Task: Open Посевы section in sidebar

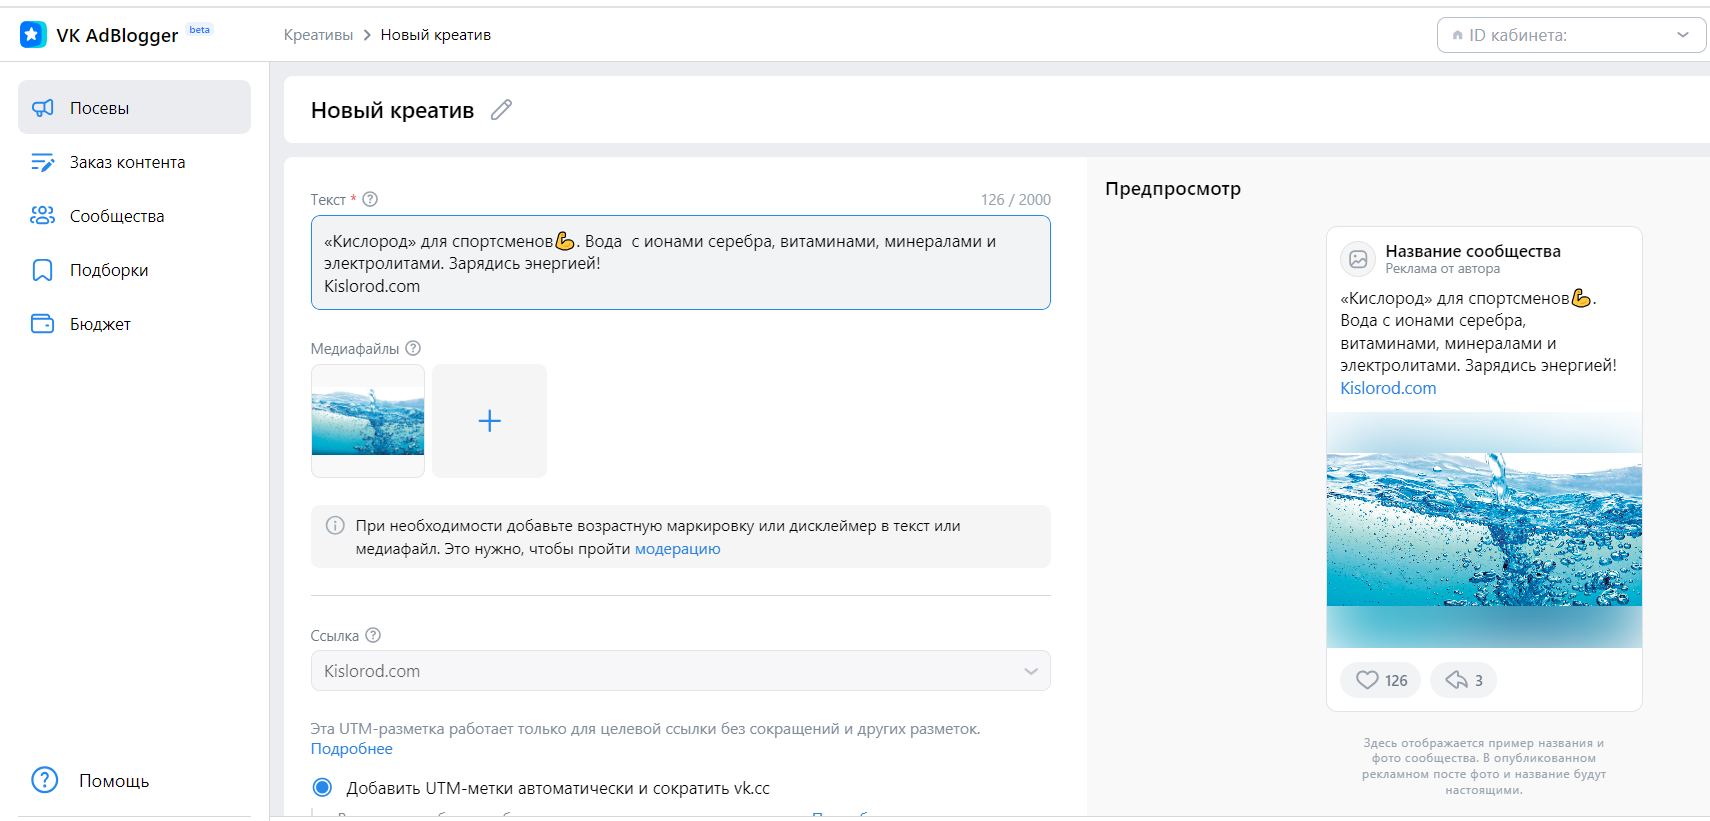Action: [x=134, y=107]
